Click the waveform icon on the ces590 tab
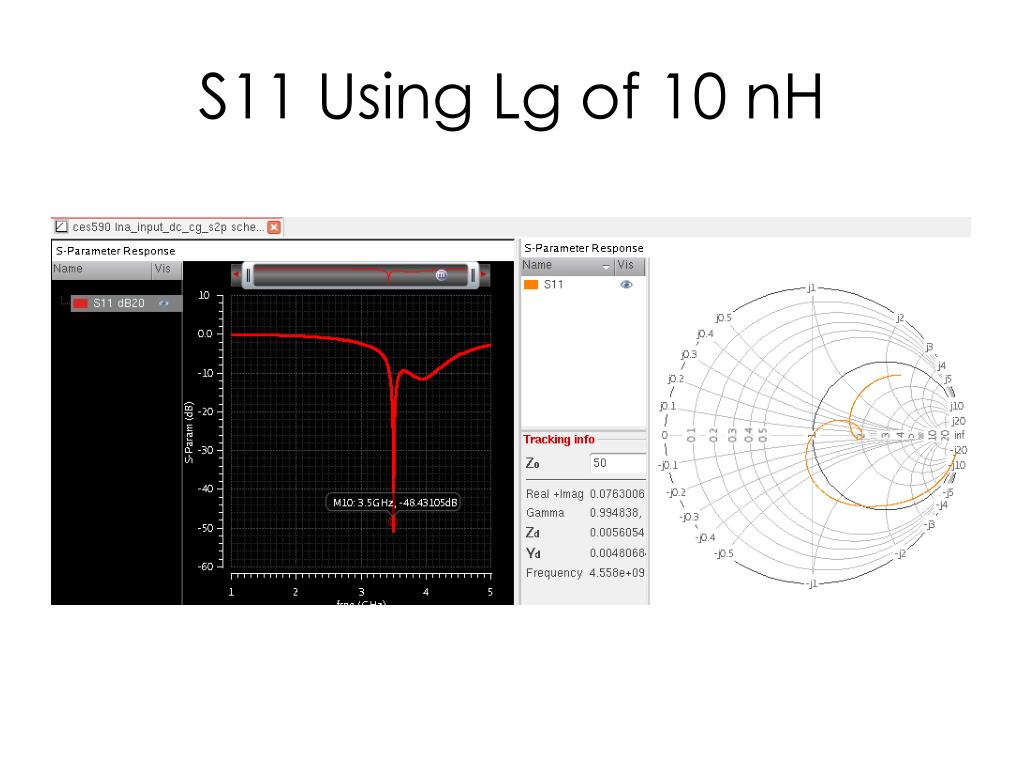The width and height of the screenshot is (1024, 768). pos(61,227)
